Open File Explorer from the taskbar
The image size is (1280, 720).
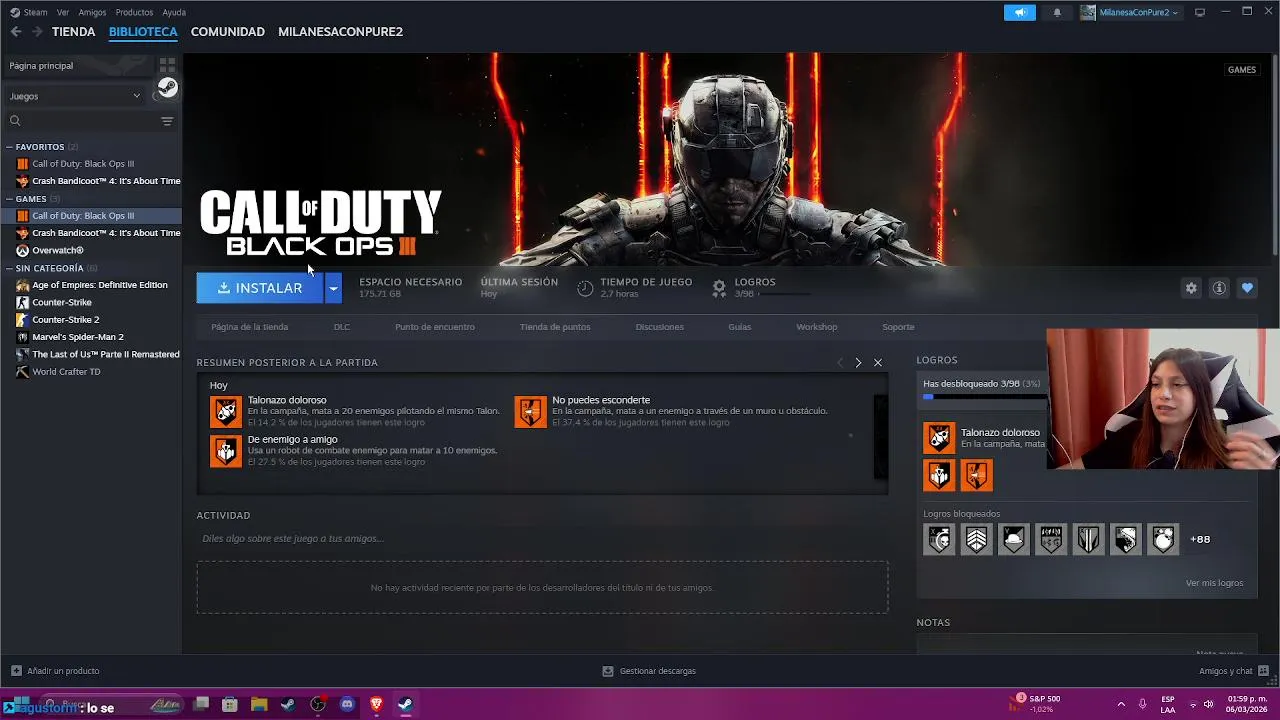259,704
